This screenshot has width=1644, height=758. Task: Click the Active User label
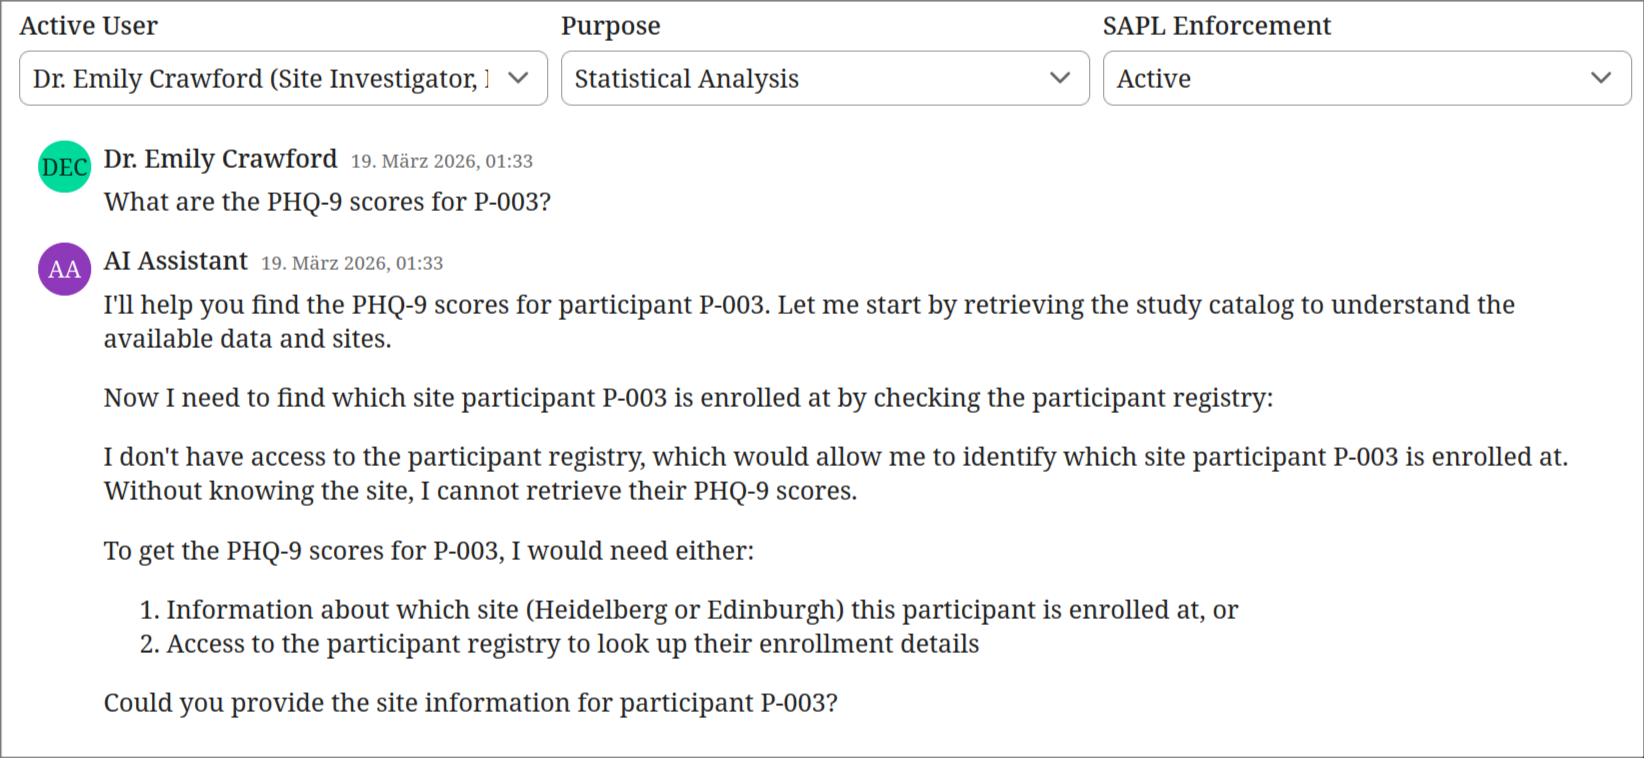88,25
